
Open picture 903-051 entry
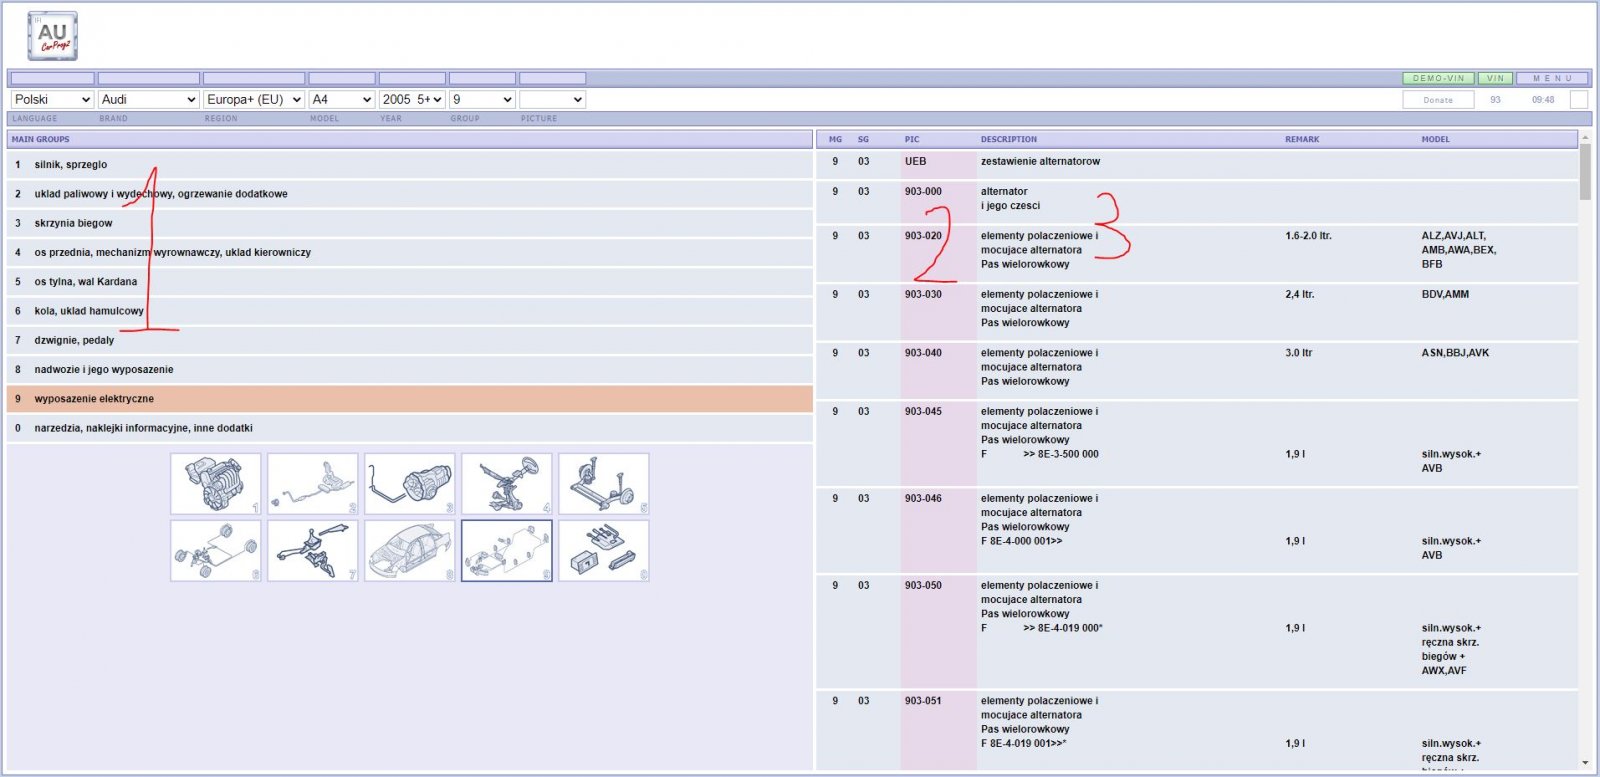coord(1197,730)
